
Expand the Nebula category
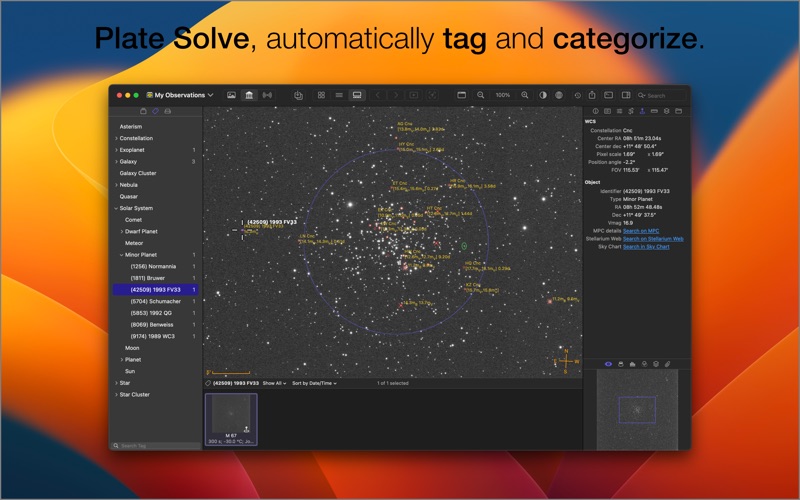tap(116, 185)
